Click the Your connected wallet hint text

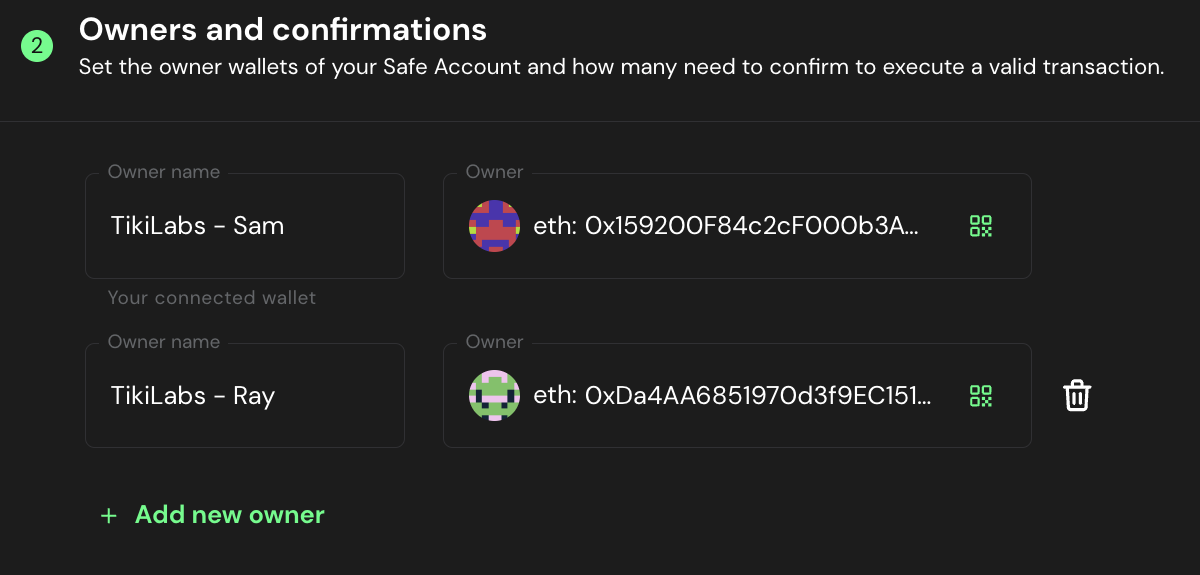[211, 298]
